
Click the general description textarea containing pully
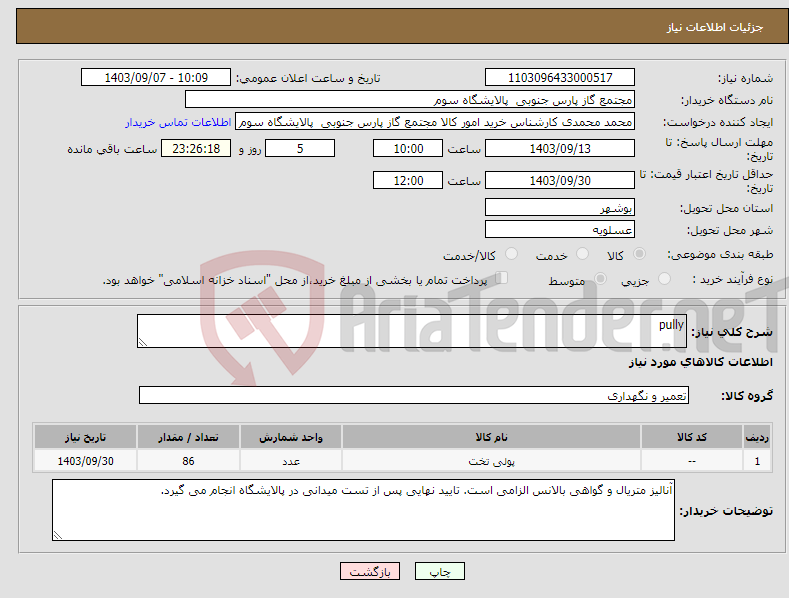coord(412,331)
